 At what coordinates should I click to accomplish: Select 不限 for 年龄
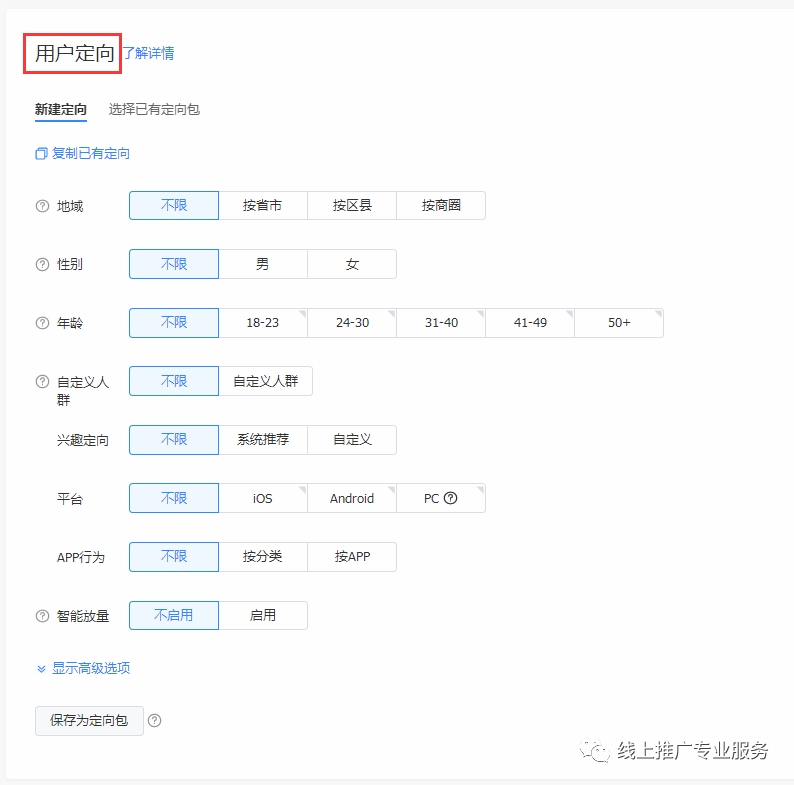tap(174, 323)
